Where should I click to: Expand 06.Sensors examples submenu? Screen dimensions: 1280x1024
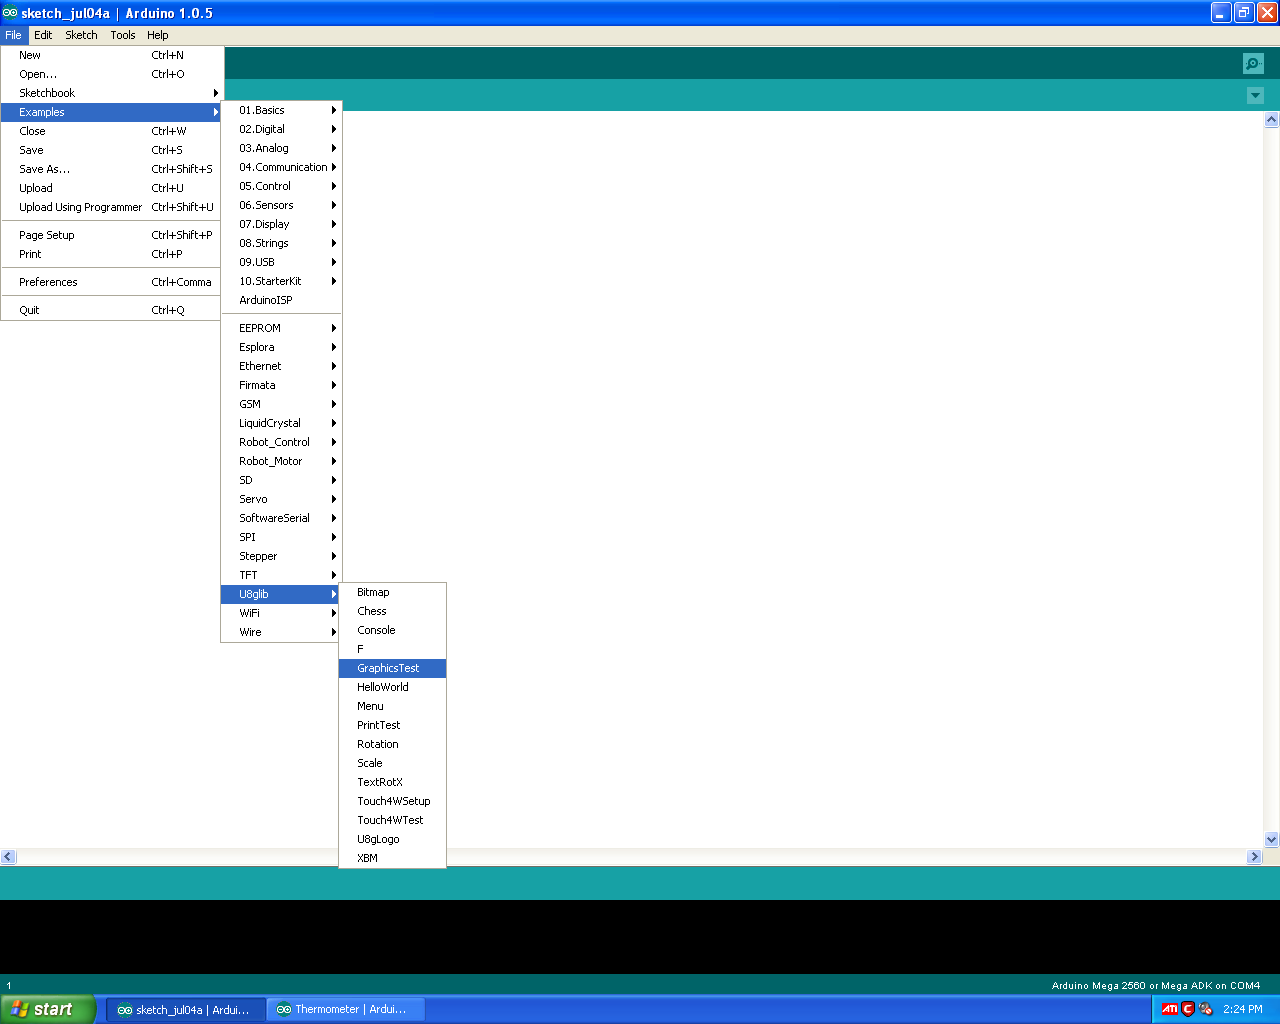[281, 205]
